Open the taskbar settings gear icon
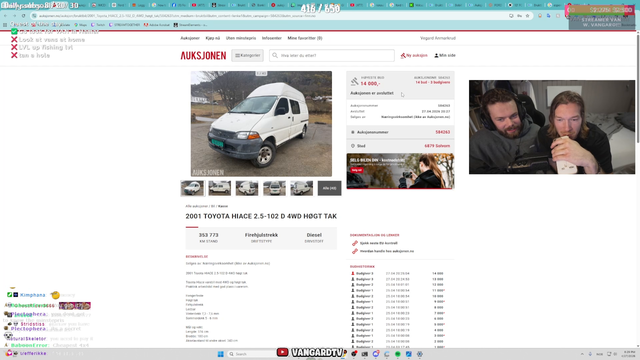This screenshot has height=360, width=640. (419, 354)
